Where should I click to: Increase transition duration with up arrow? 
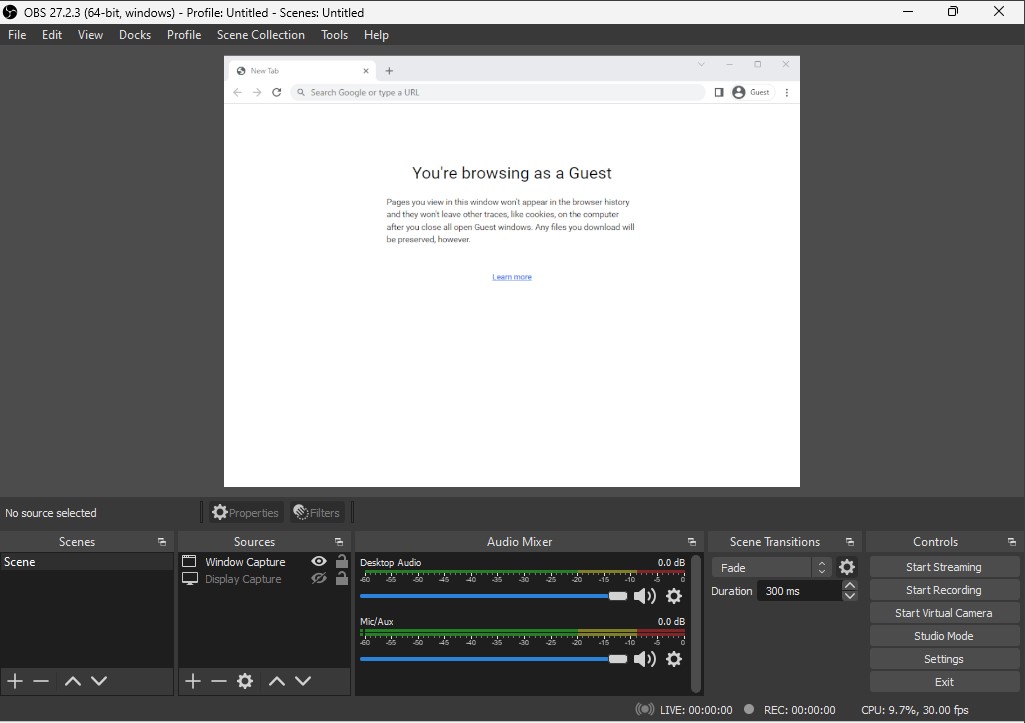[850, 585]
